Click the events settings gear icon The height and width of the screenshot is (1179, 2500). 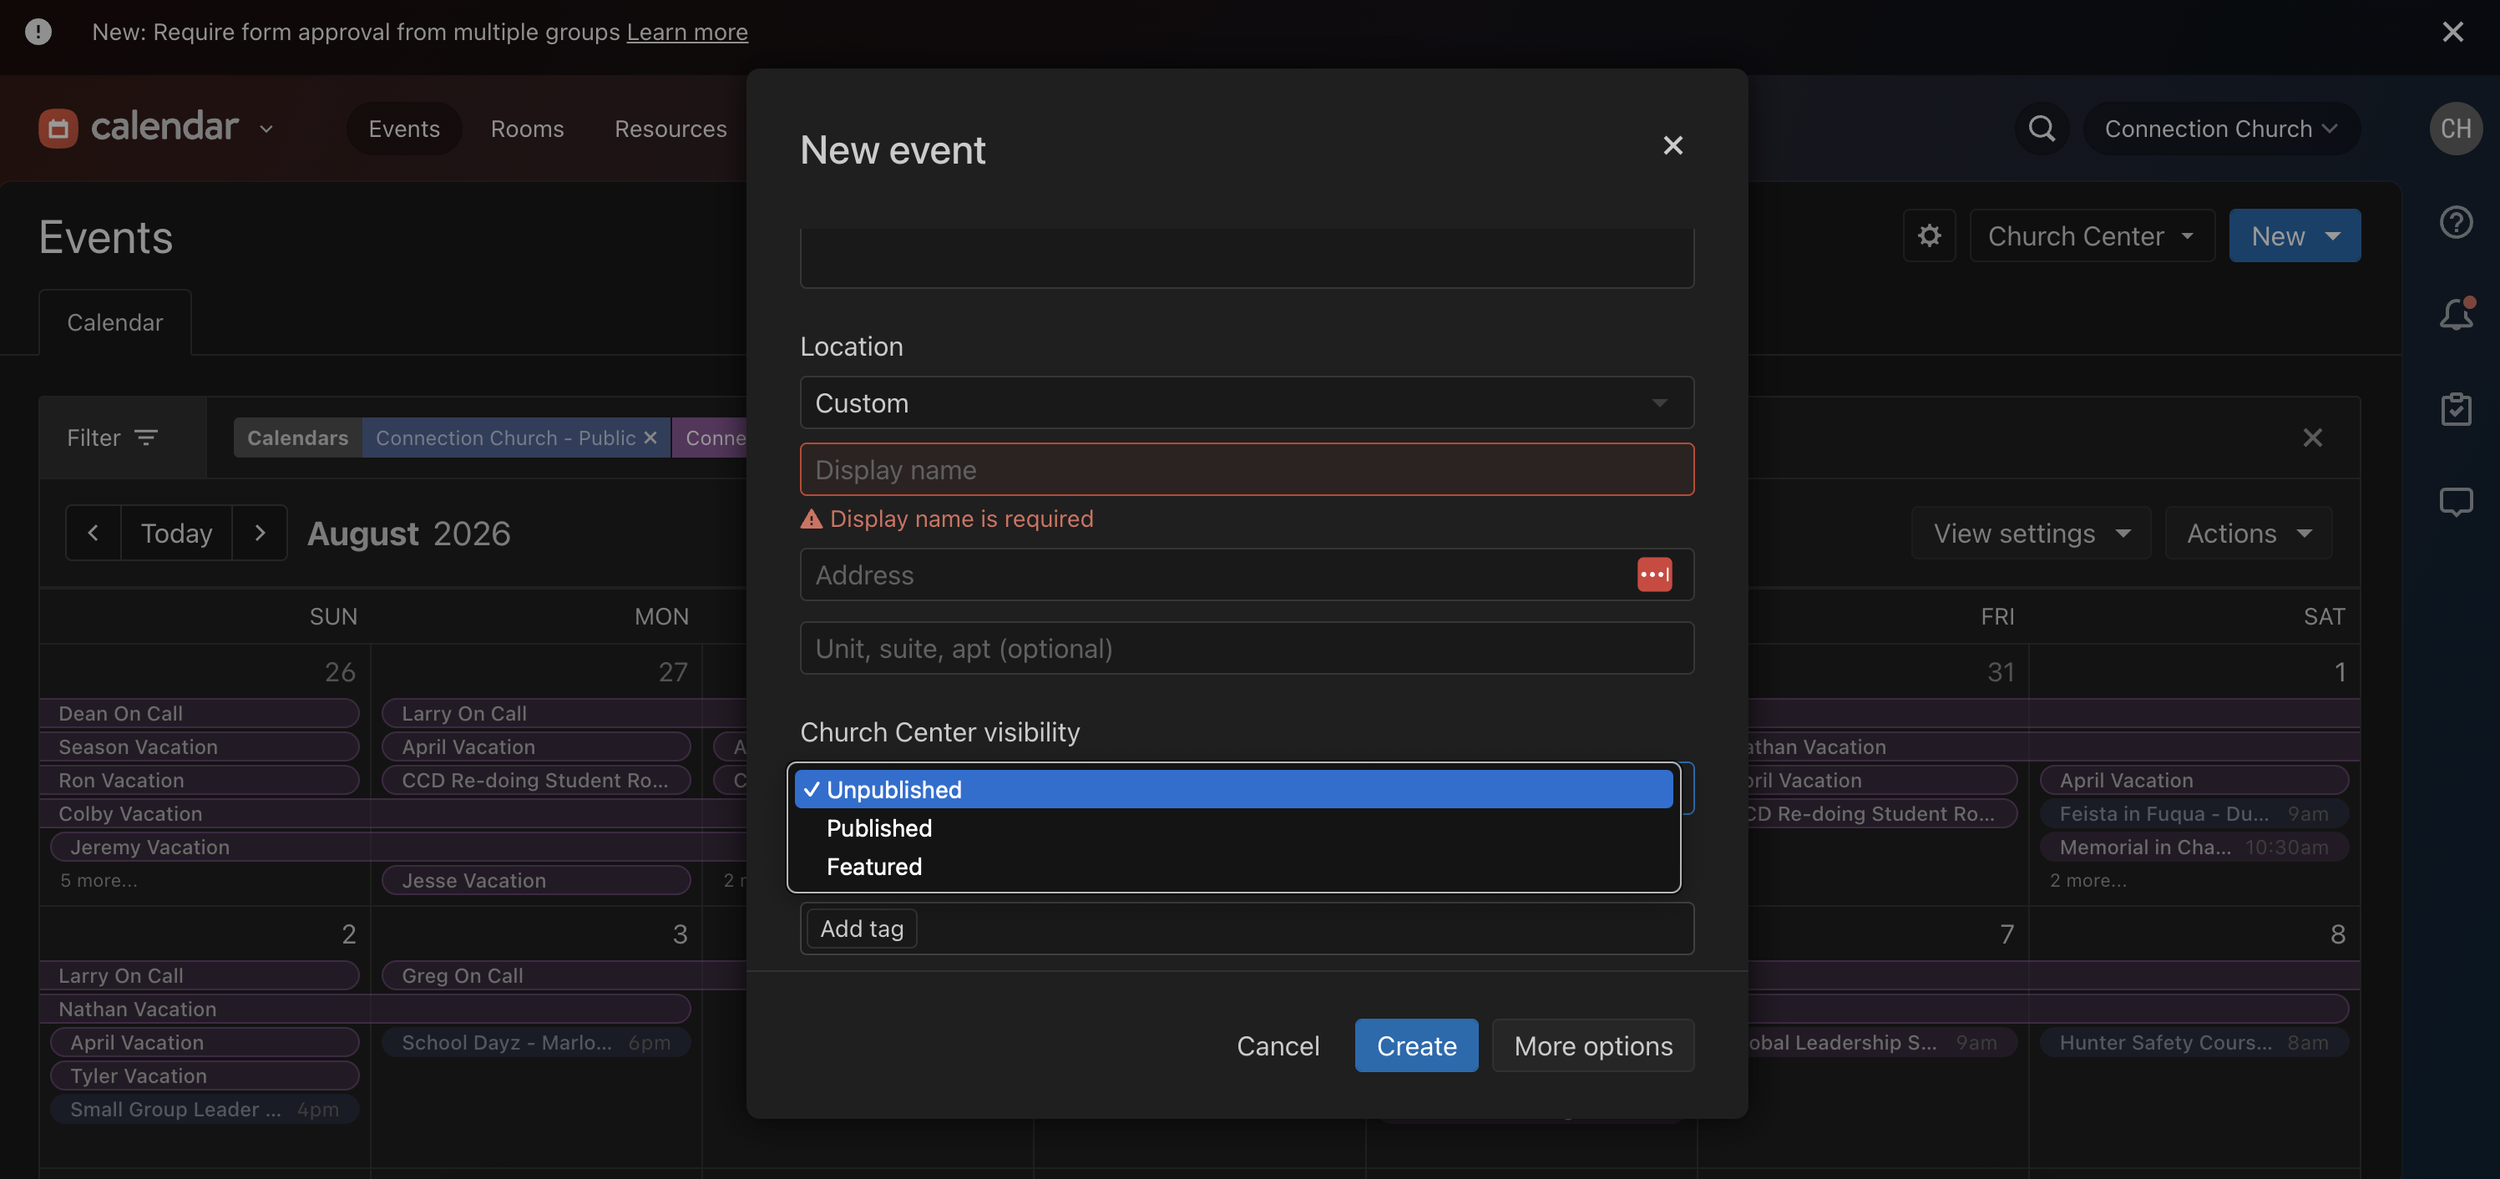pos(1929,236)
